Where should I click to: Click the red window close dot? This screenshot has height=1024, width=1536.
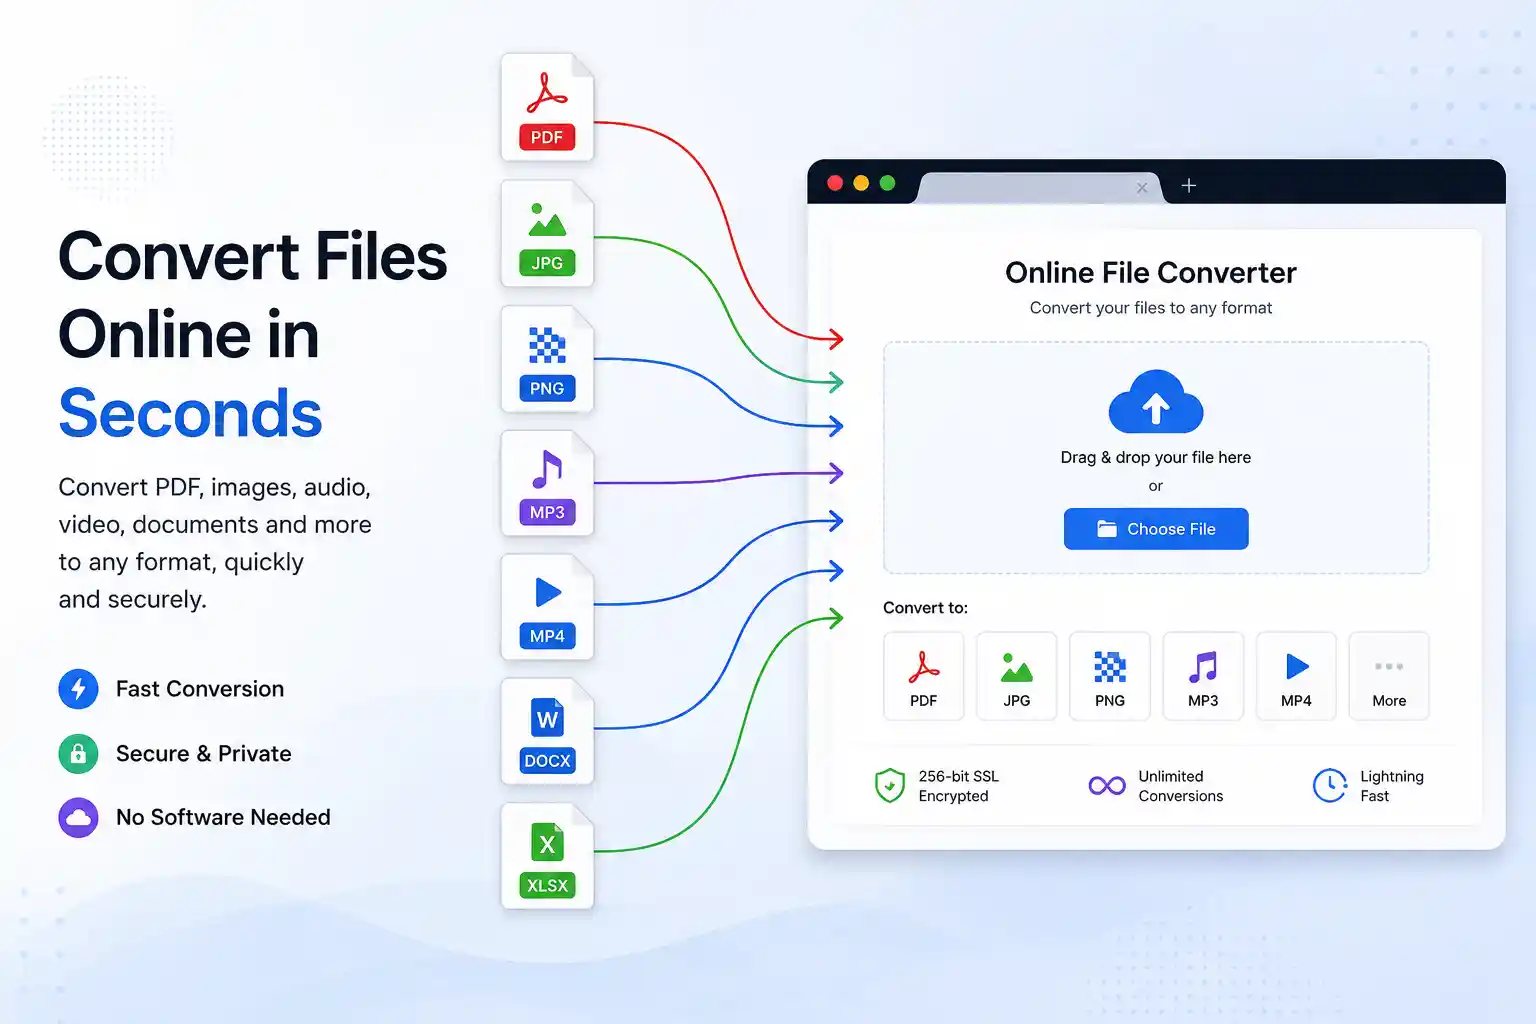pyautogui.click(x=835, y=183)
